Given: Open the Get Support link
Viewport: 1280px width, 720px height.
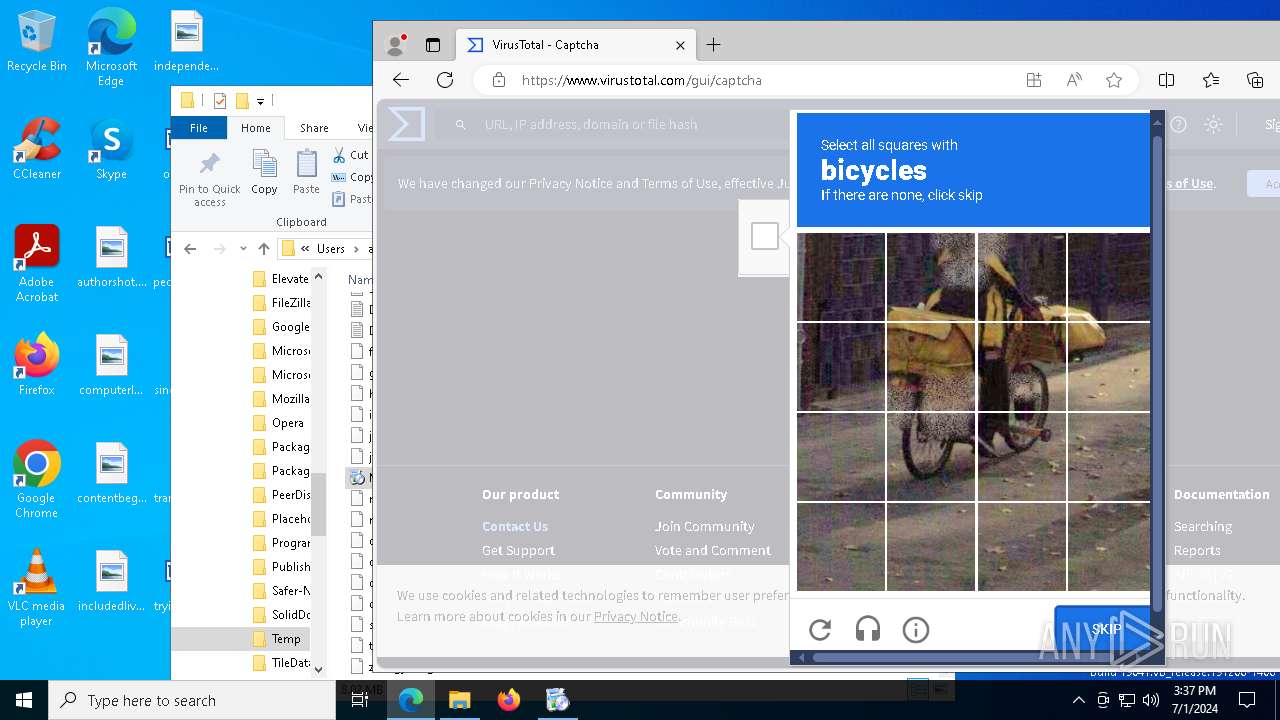Looking at the screenshot, I should (x=518, y=550).
